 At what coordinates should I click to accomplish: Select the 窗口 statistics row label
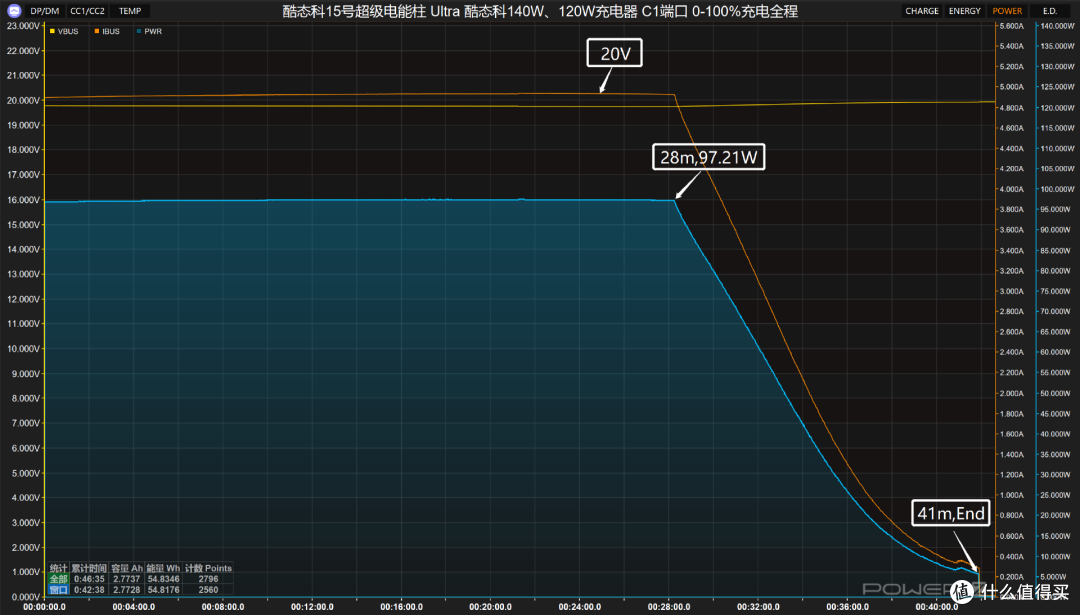tap(59, 590)
